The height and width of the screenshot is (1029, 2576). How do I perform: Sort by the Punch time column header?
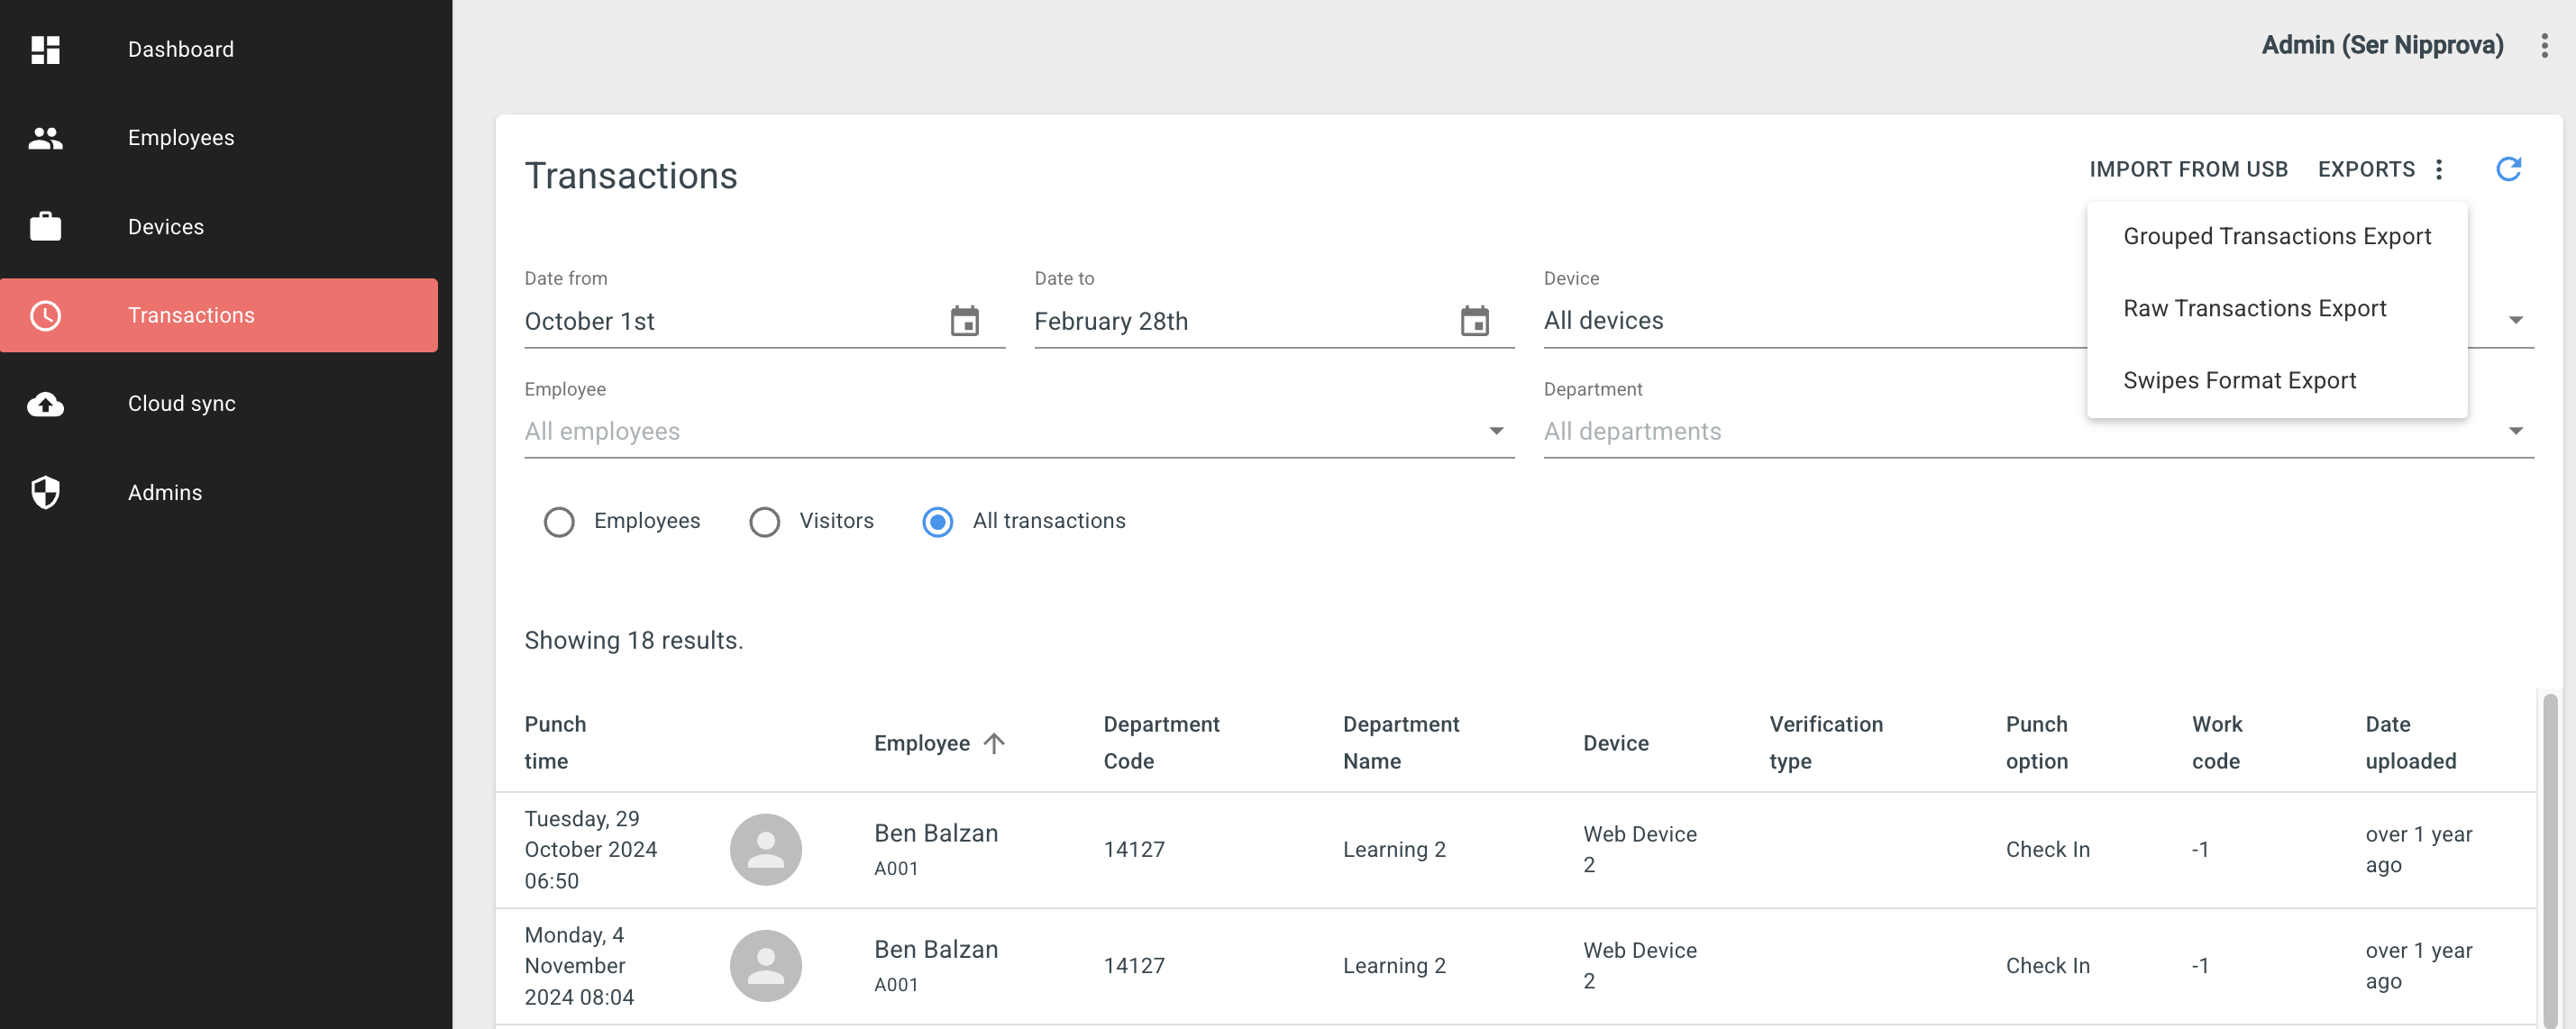point(555,743)
